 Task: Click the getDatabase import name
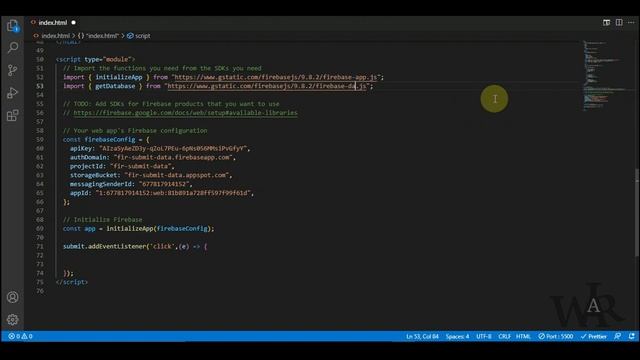click(115, 86)
